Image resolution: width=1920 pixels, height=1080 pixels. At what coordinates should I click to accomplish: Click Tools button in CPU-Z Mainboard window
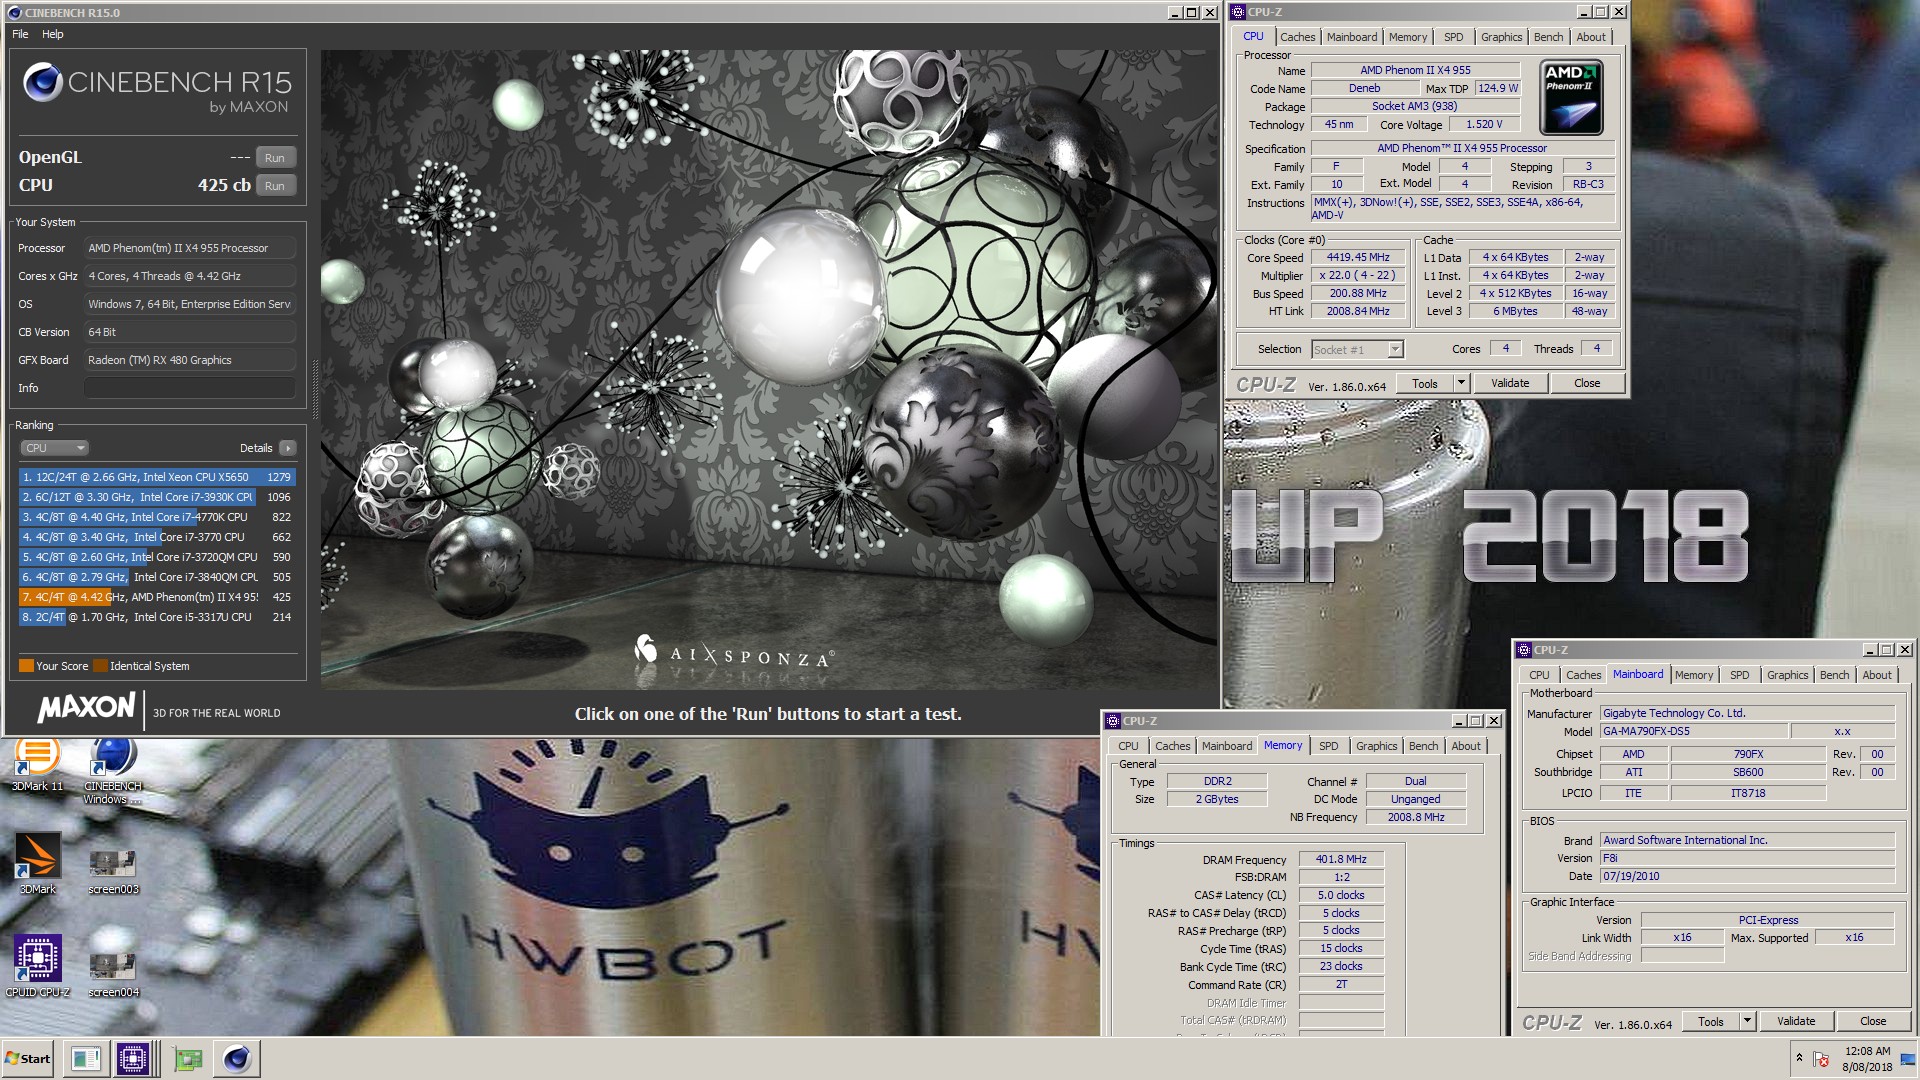click(x=1711, y=1021)
